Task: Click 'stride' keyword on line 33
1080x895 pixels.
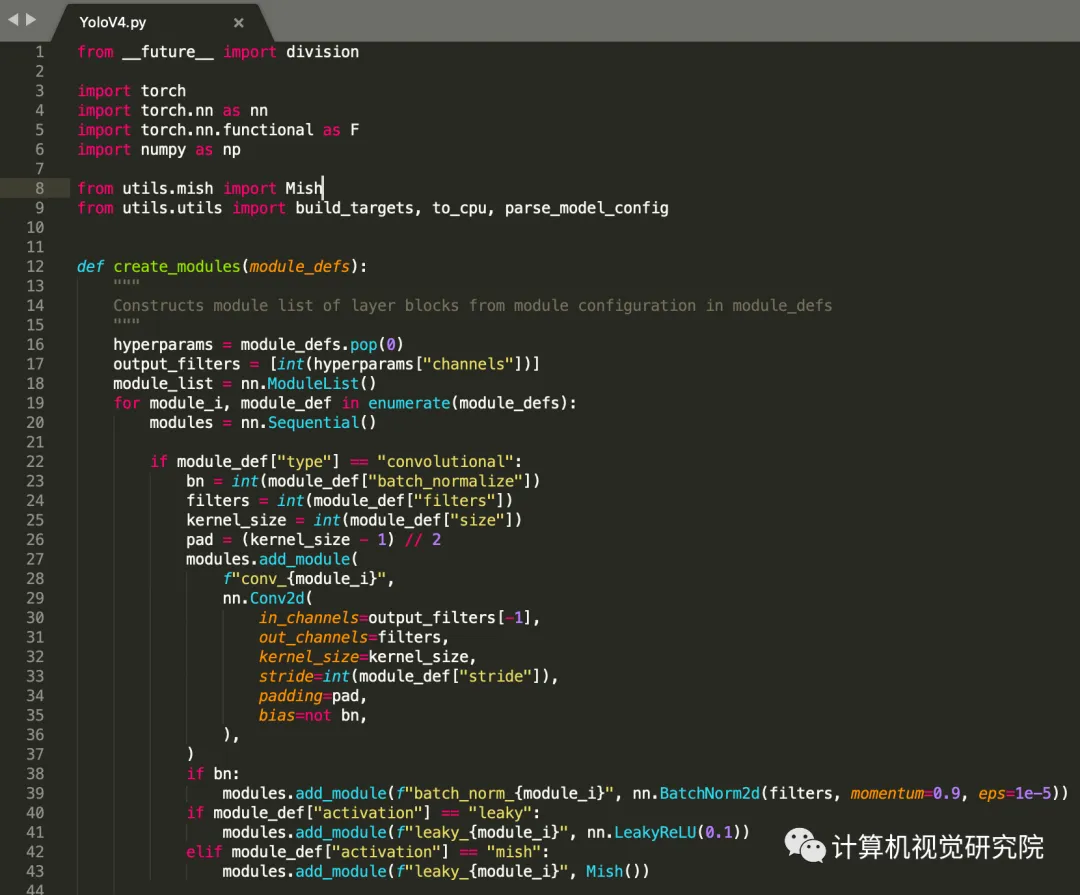Action: pos(286,676)
